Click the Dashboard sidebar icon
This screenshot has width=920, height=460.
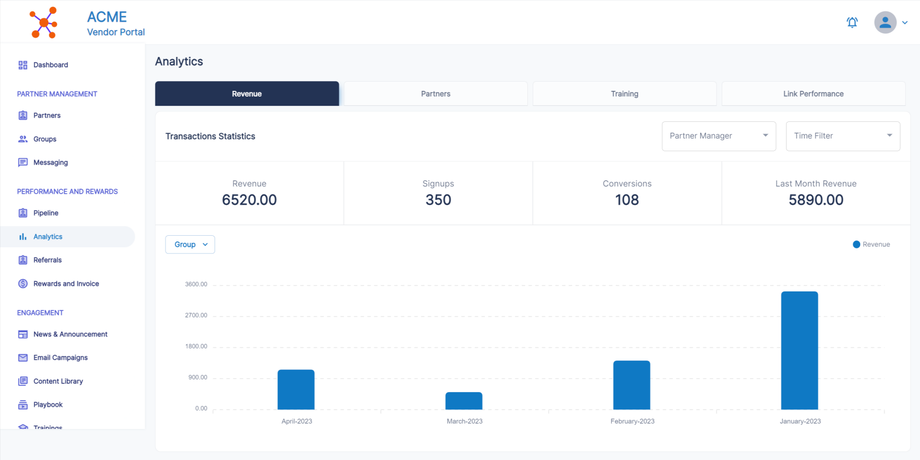23,65
